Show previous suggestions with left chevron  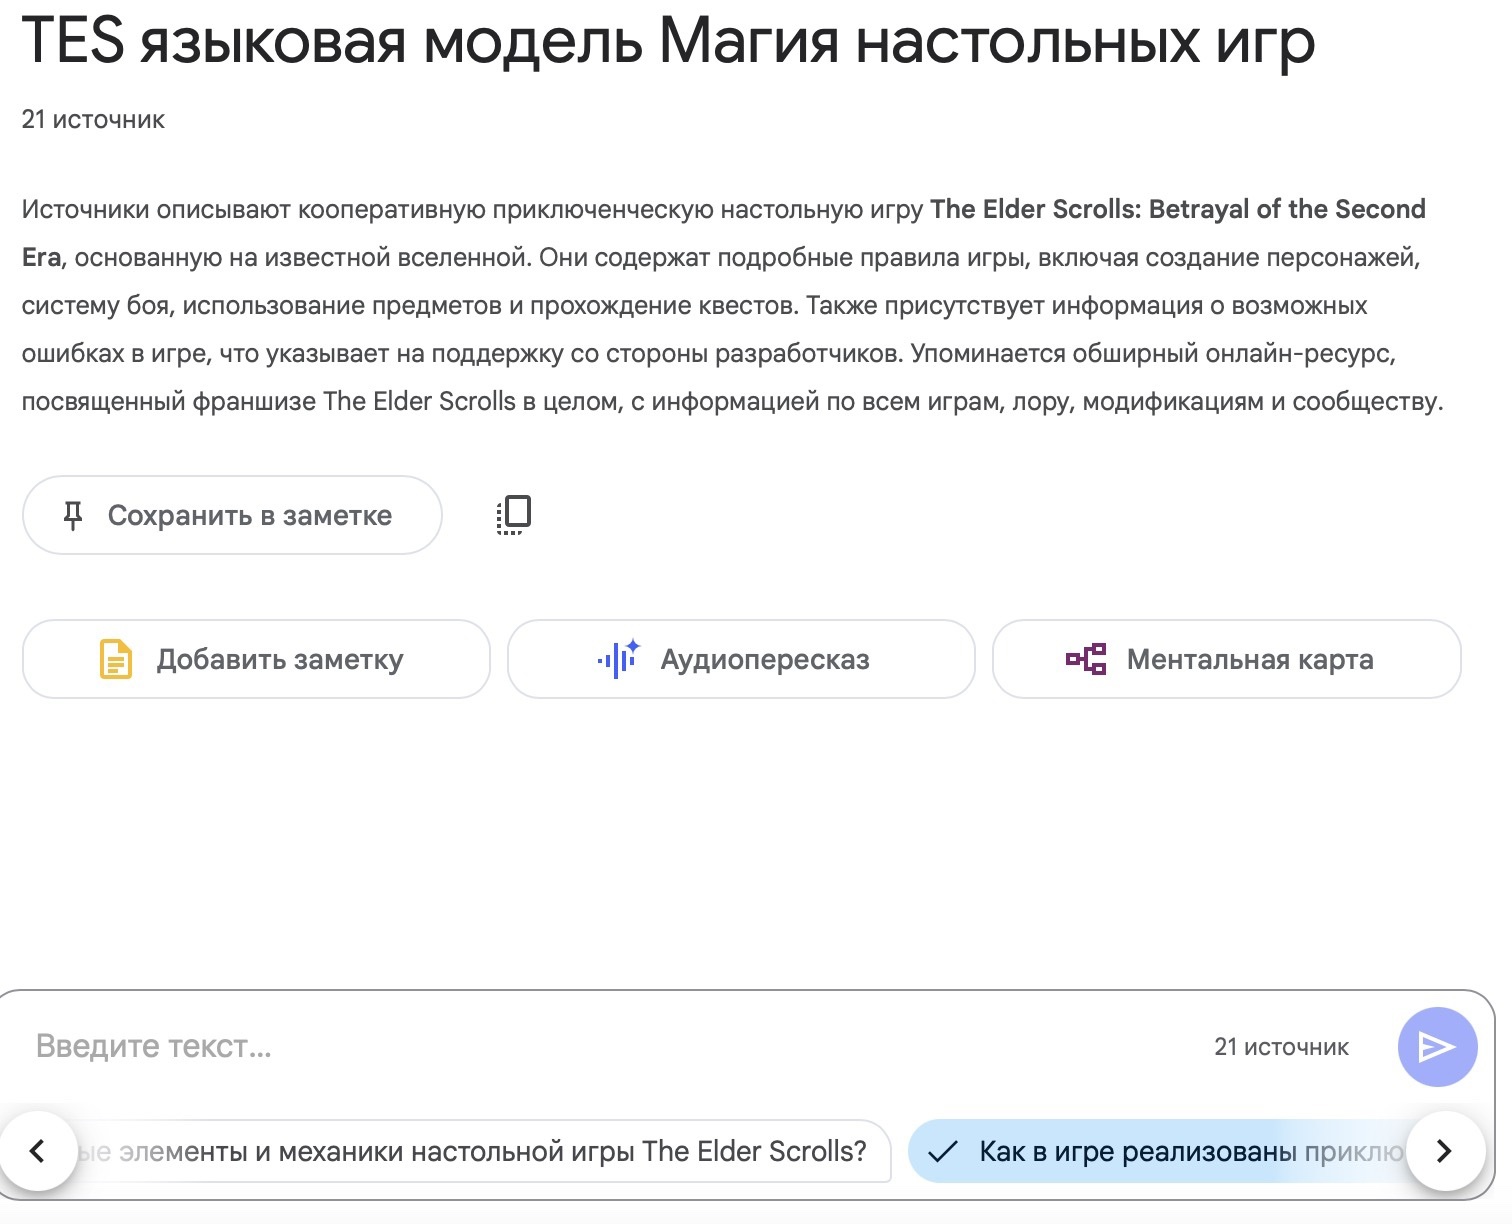(x=38, y=1151)
